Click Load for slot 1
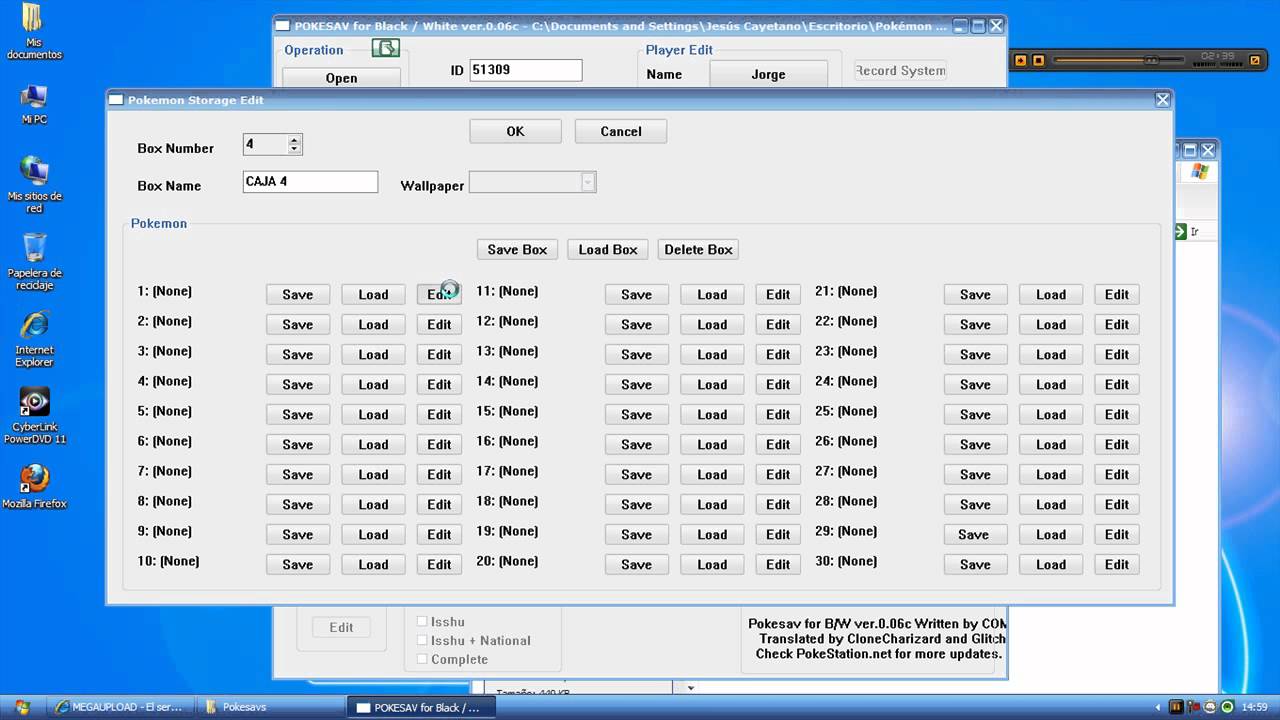 tap(373, 294)
